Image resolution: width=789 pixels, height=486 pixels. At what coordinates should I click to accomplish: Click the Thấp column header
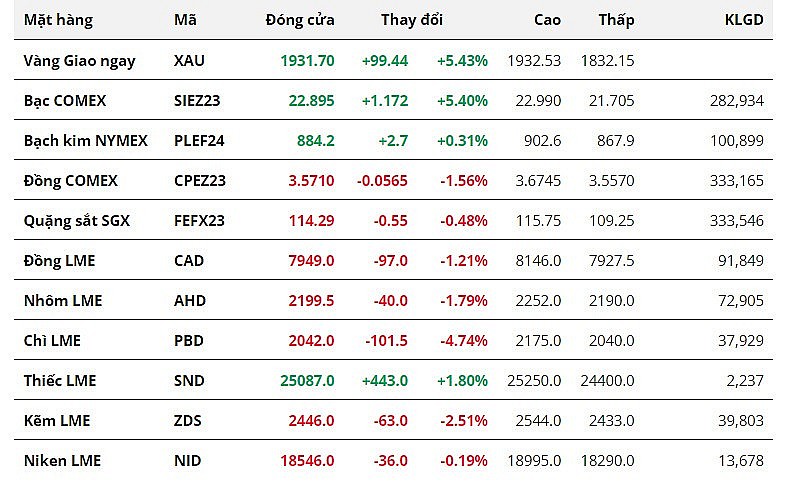click(x=616, y=20)
